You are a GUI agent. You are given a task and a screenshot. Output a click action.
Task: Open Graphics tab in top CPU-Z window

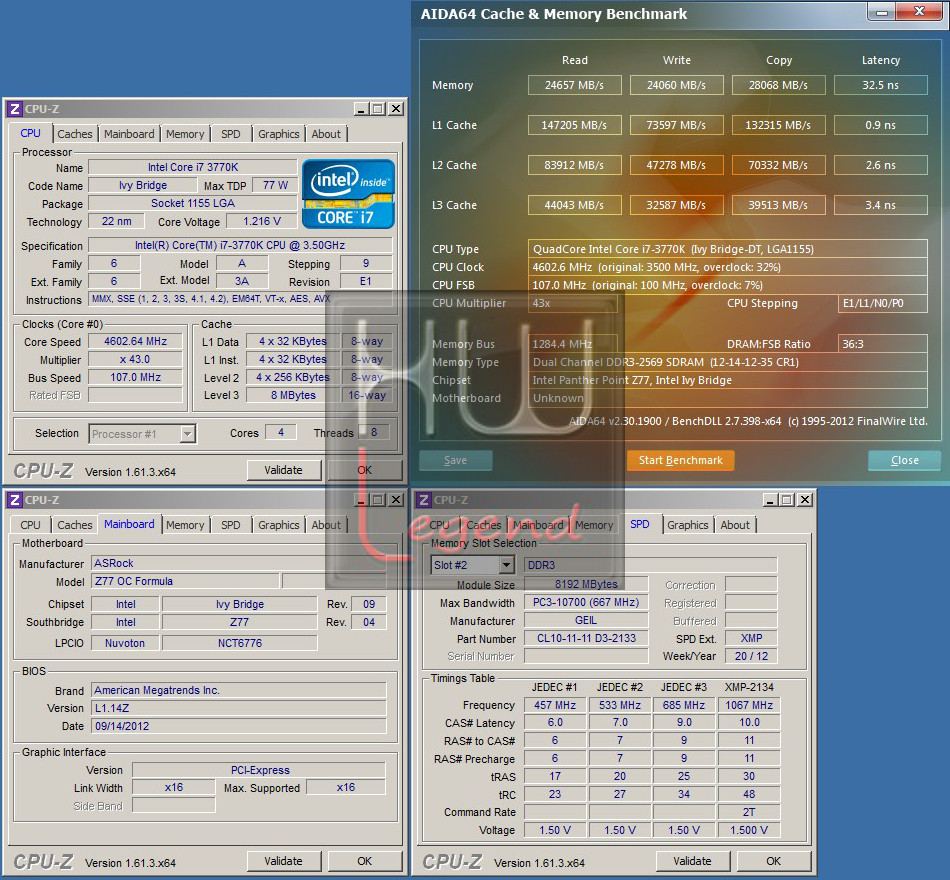tap(279, 134)
